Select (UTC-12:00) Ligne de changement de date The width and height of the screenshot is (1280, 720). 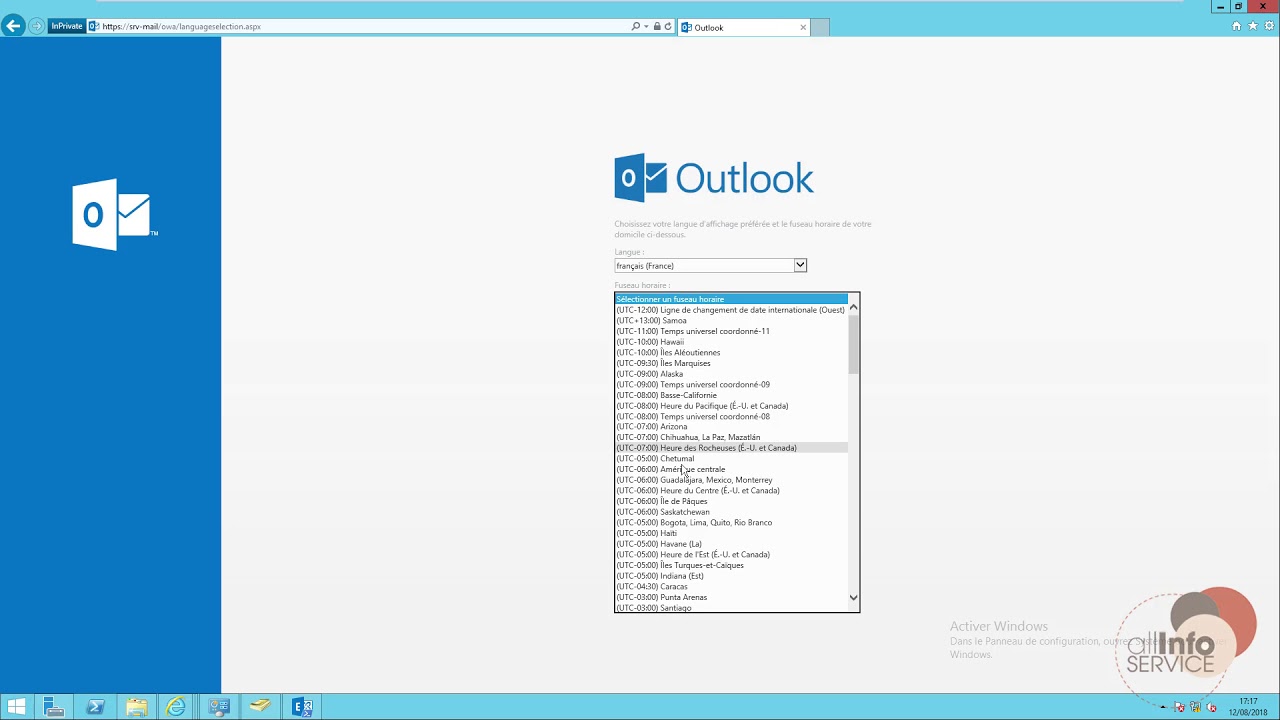coord(730,310)
